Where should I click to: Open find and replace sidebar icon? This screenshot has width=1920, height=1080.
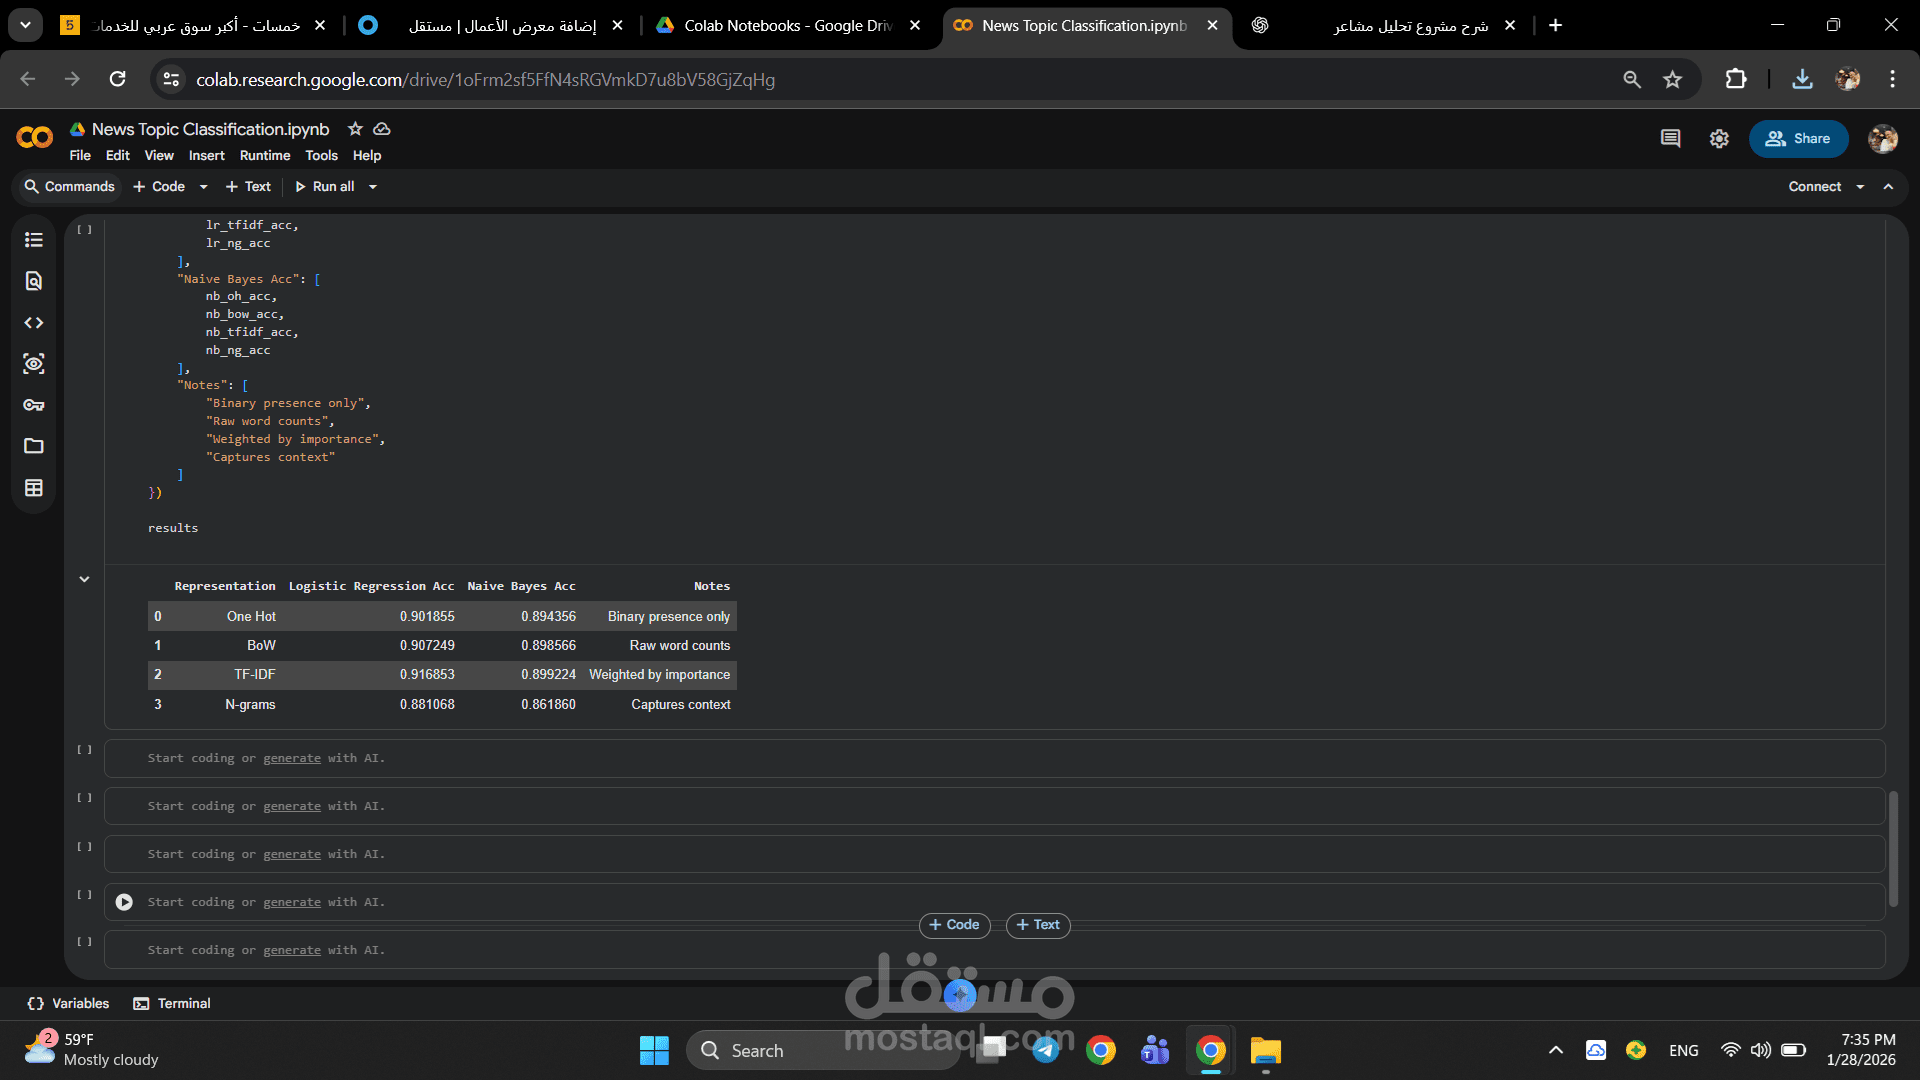pyautogui.click(x=34, y=281)
